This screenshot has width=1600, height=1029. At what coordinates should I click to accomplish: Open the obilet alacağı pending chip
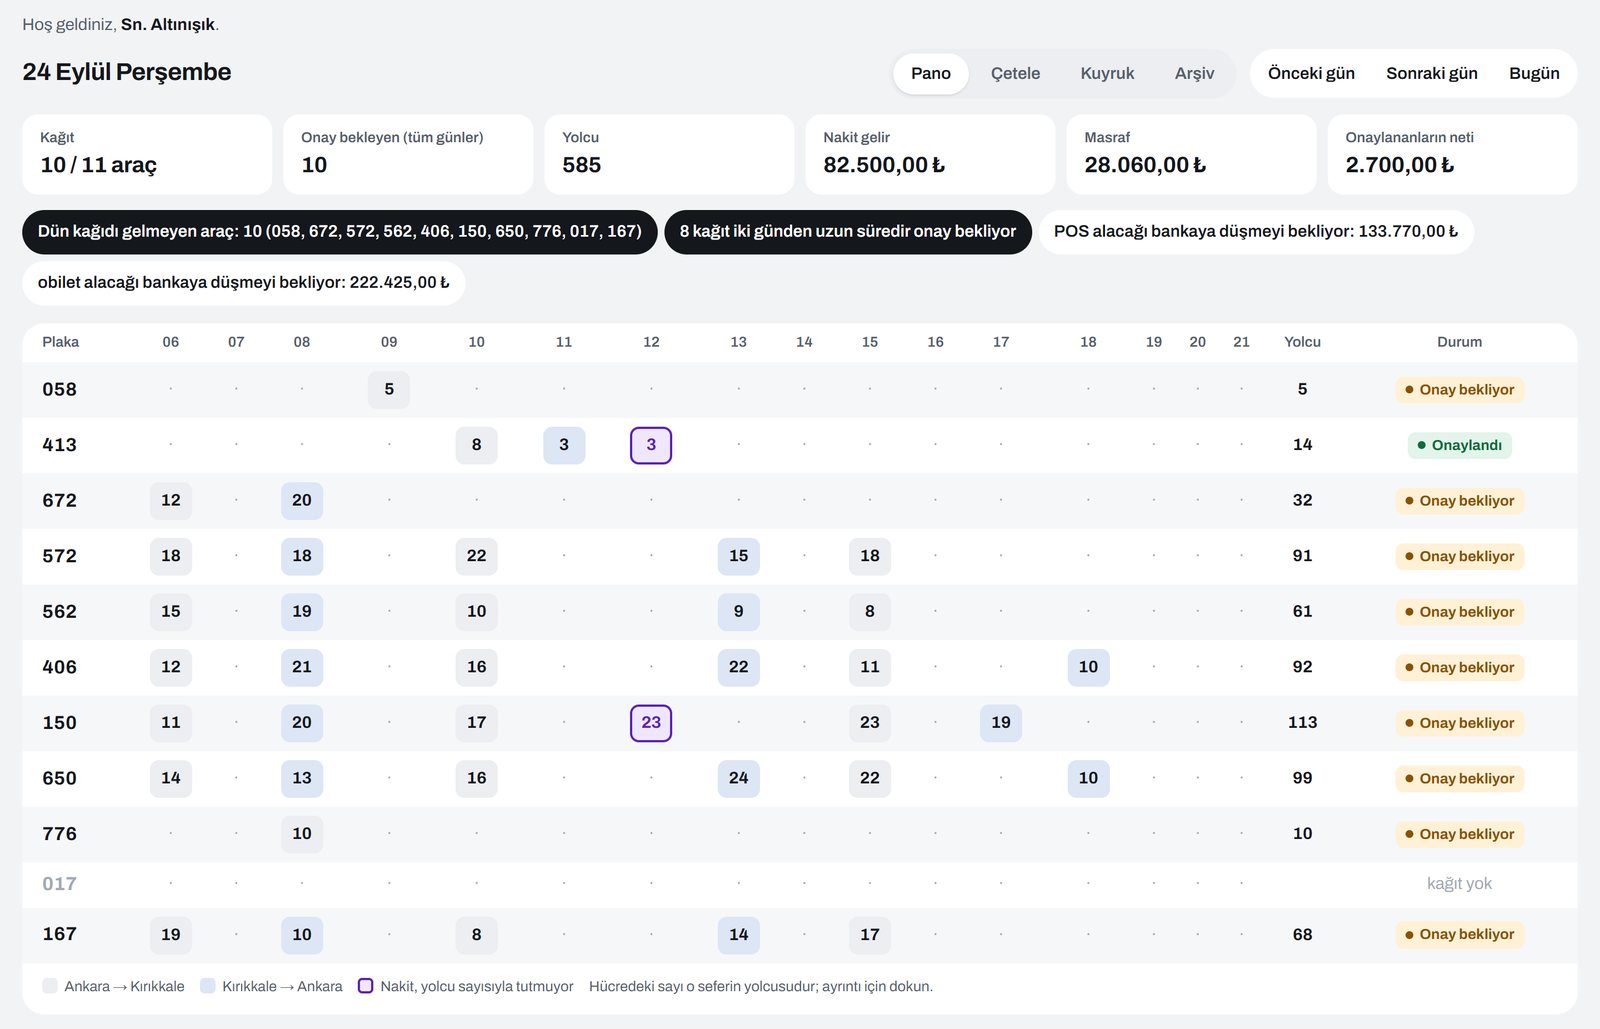click(x=244, y=282)
